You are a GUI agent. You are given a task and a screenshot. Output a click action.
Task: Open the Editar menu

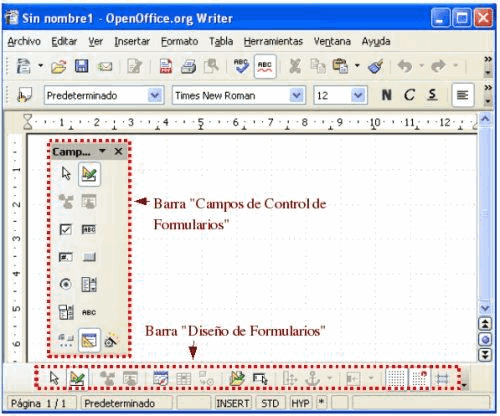(x=64, y=41)
